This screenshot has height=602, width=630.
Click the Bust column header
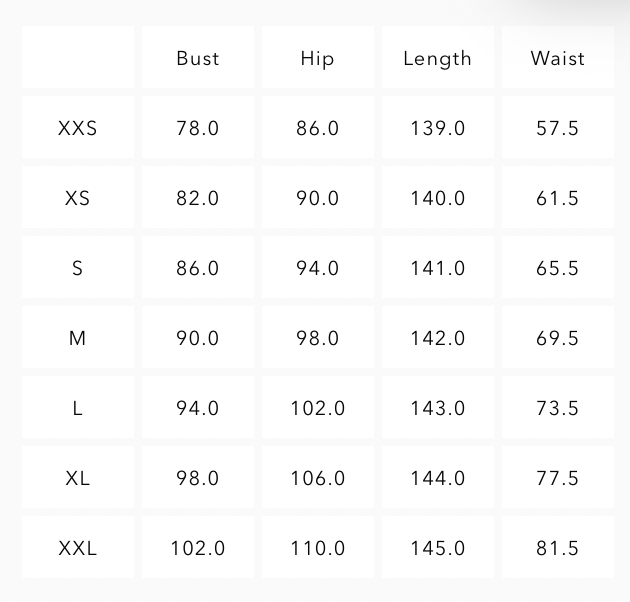tap(197, 58)
